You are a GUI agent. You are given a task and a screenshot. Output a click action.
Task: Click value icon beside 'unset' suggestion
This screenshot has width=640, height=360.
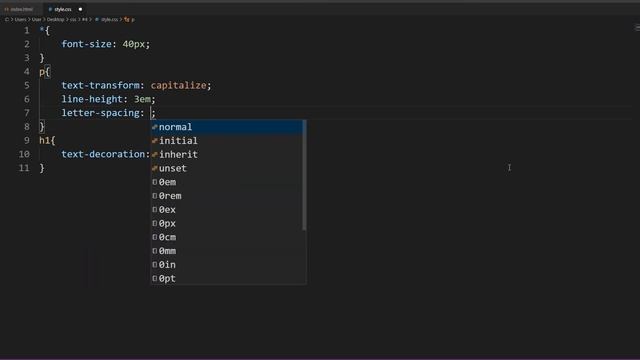(x=155, y=168)
